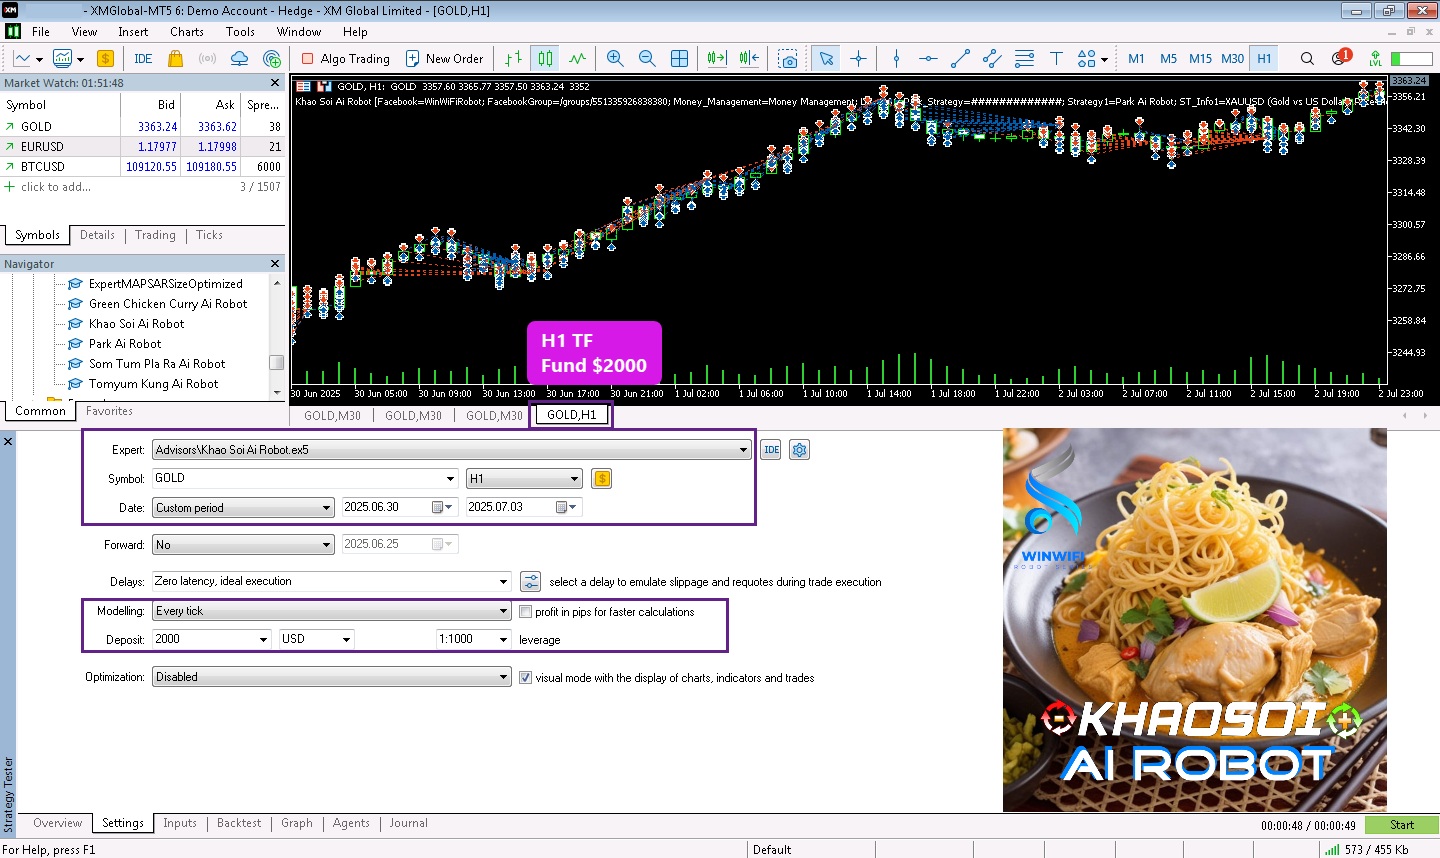The height and width of the screenshot is (858, 1440).
Task: Open the Charts menu
Action: click(187, 31)
